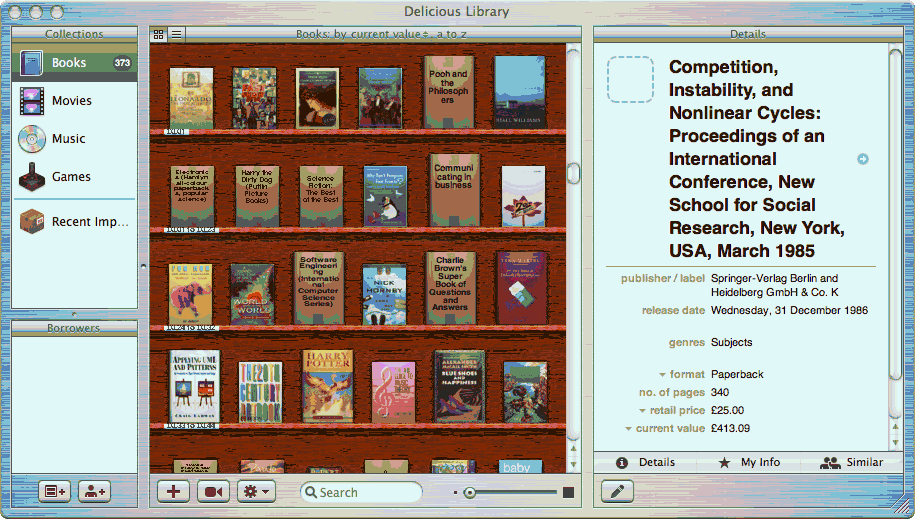The height and width of the screenshot is (519, 915).
Task: Click the small cover size icon
Action: pyautogui.click(x=455, y=493)
